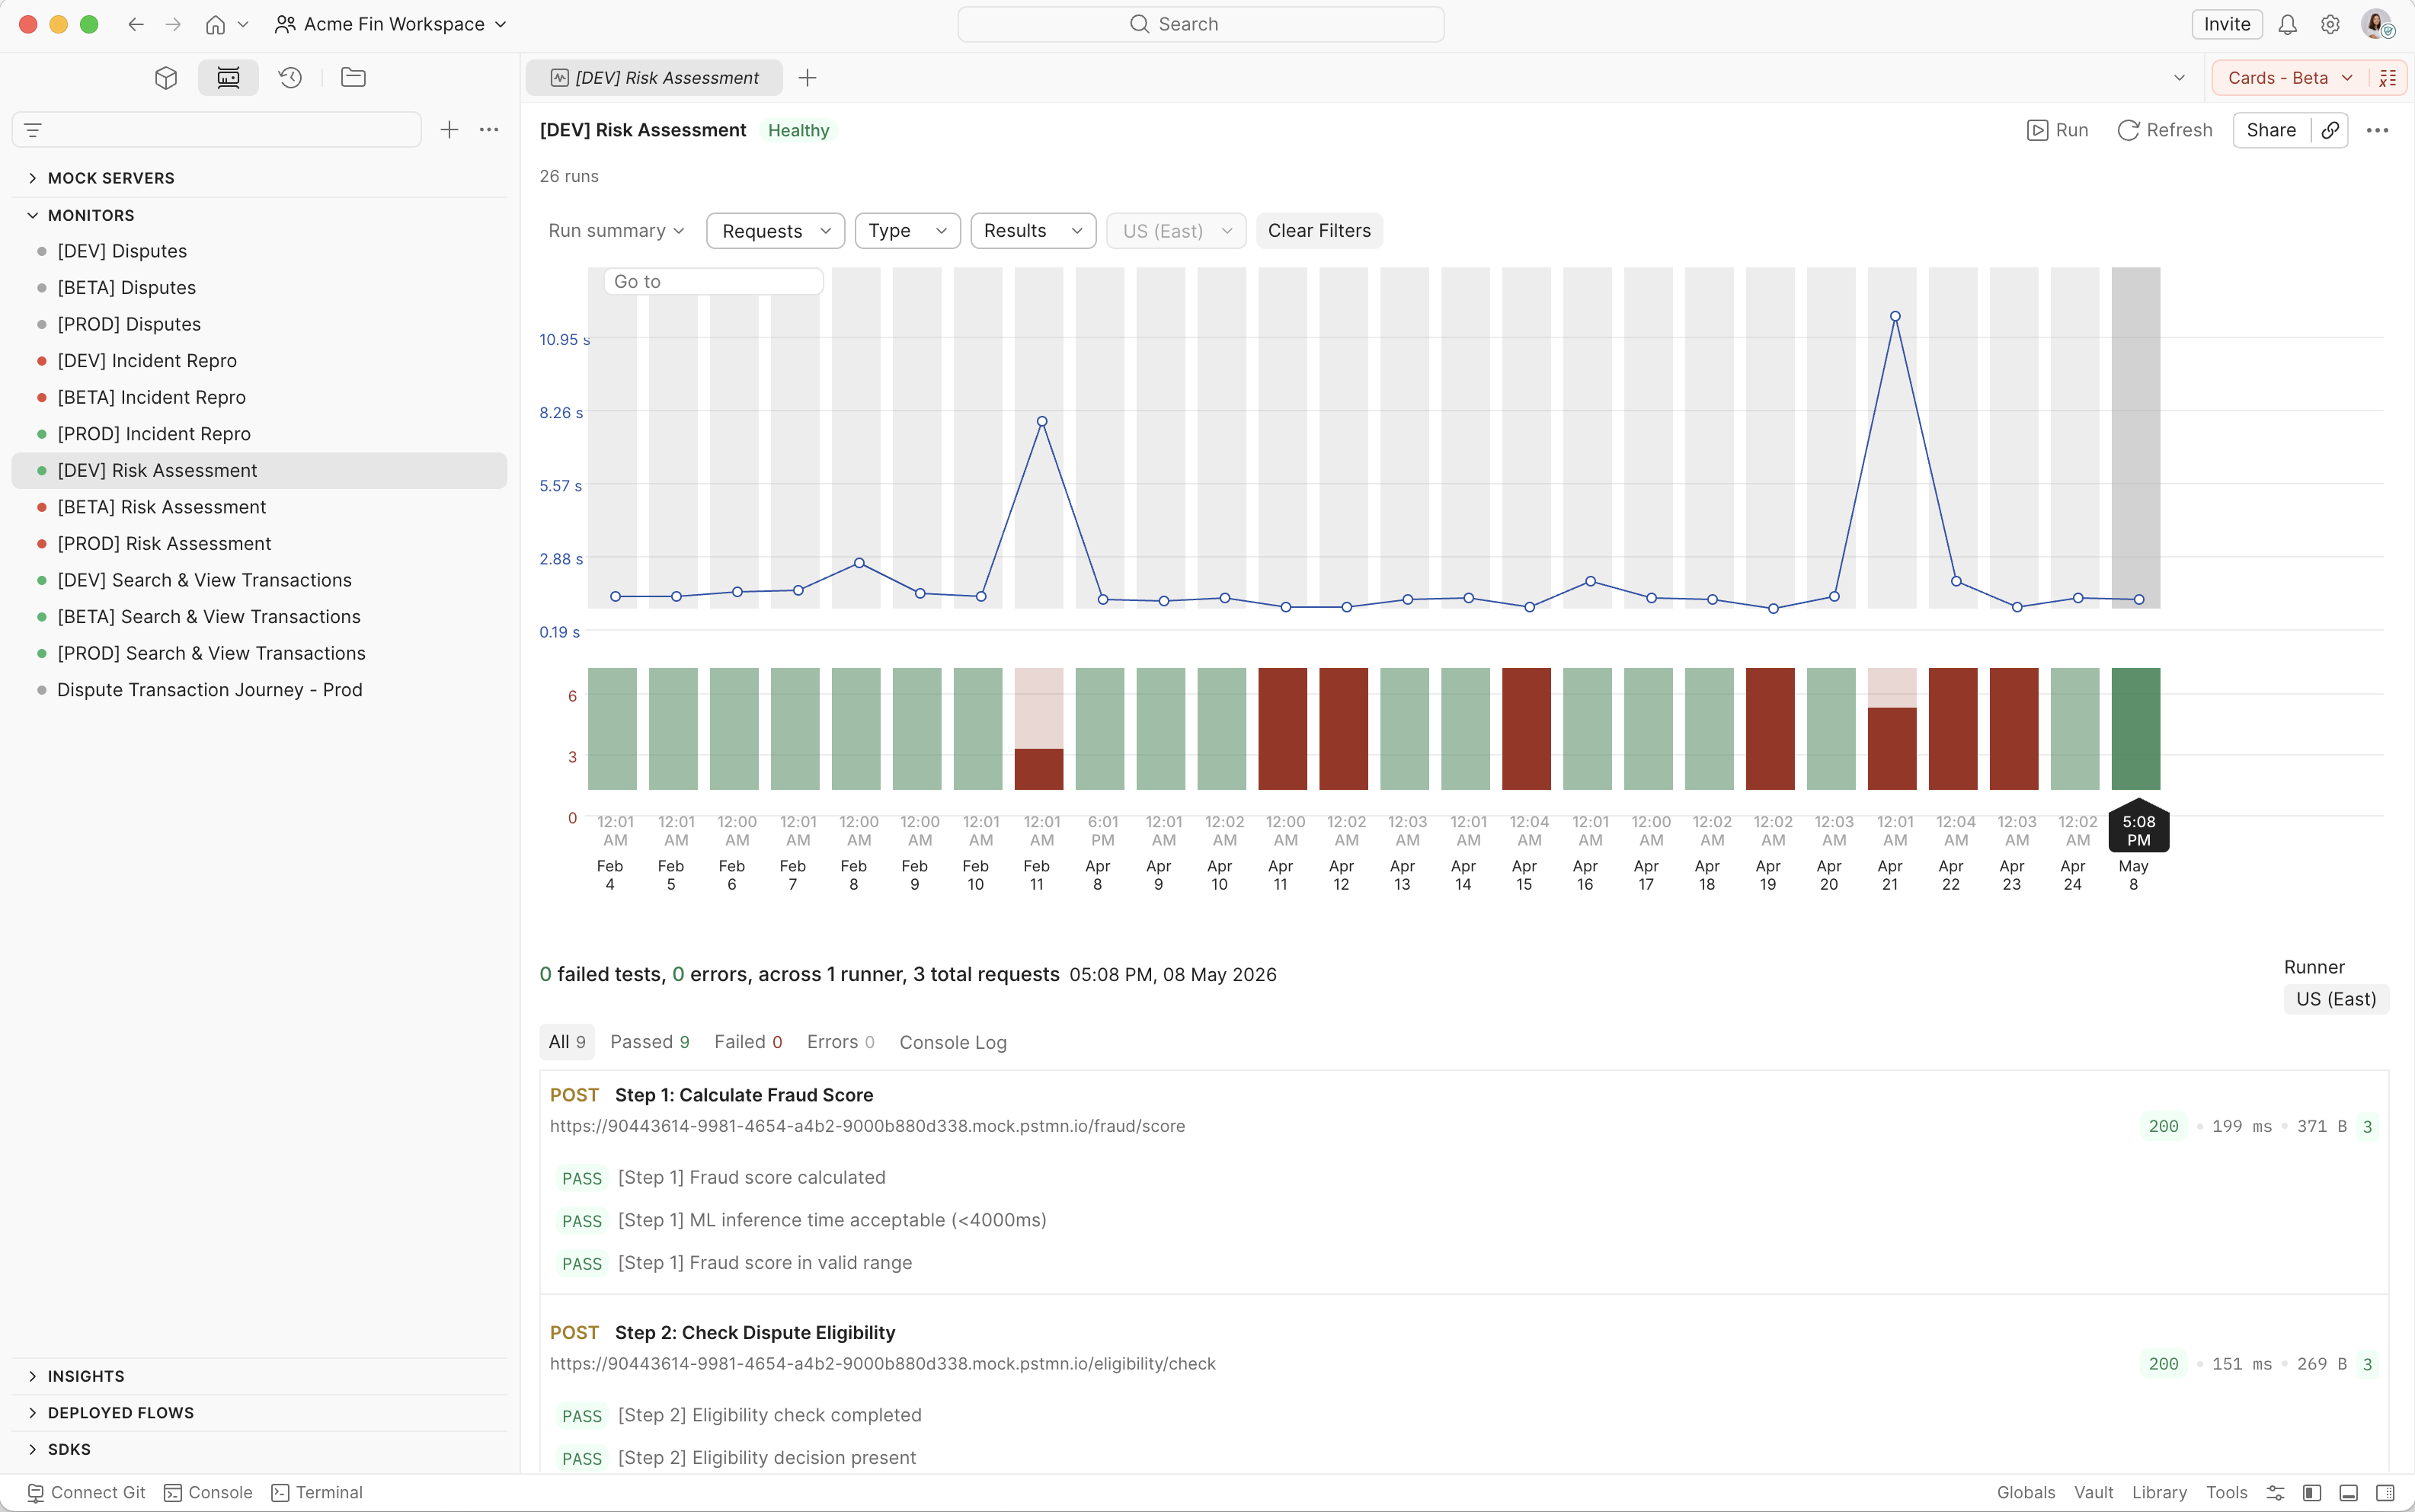Screen dimensions: 2415x1512
Task: Click the sidebar filter input field
Action: pyautogui.click(x=216, y=130)
